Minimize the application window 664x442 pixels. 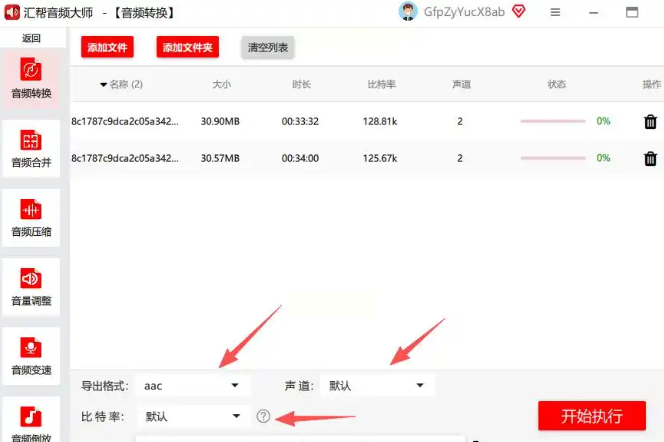tap(594, 13)
